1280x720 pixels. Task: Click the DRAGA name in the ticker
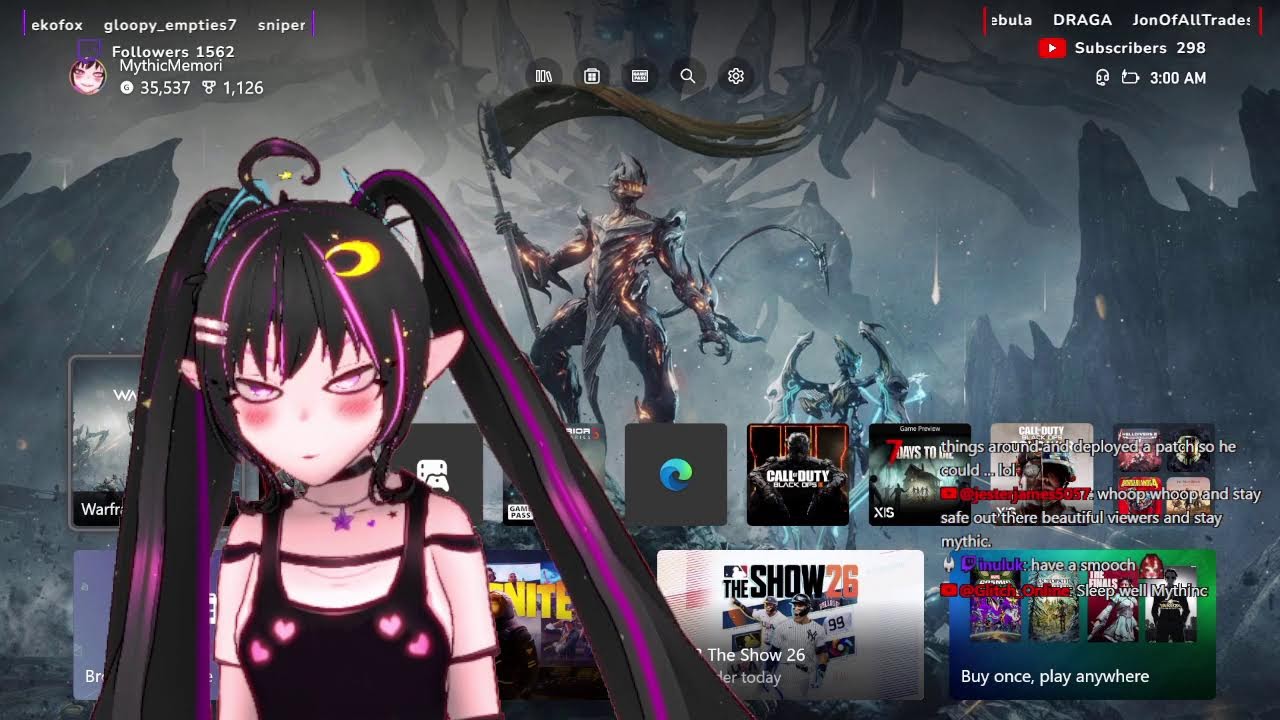tap(1082, 20)
